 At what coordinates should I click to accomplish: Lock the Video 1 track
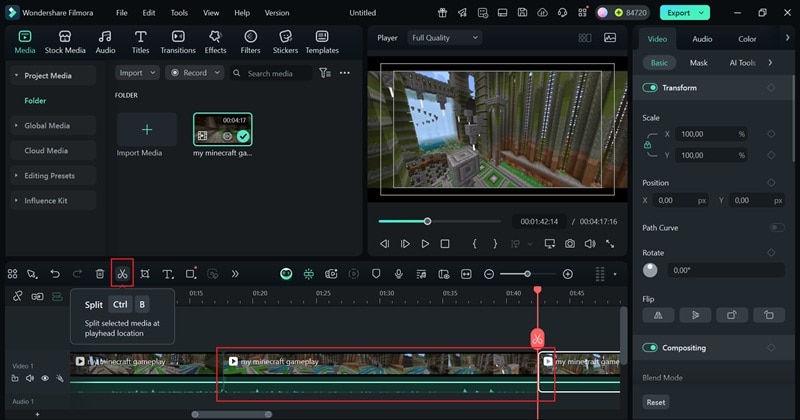pos(15,378)
